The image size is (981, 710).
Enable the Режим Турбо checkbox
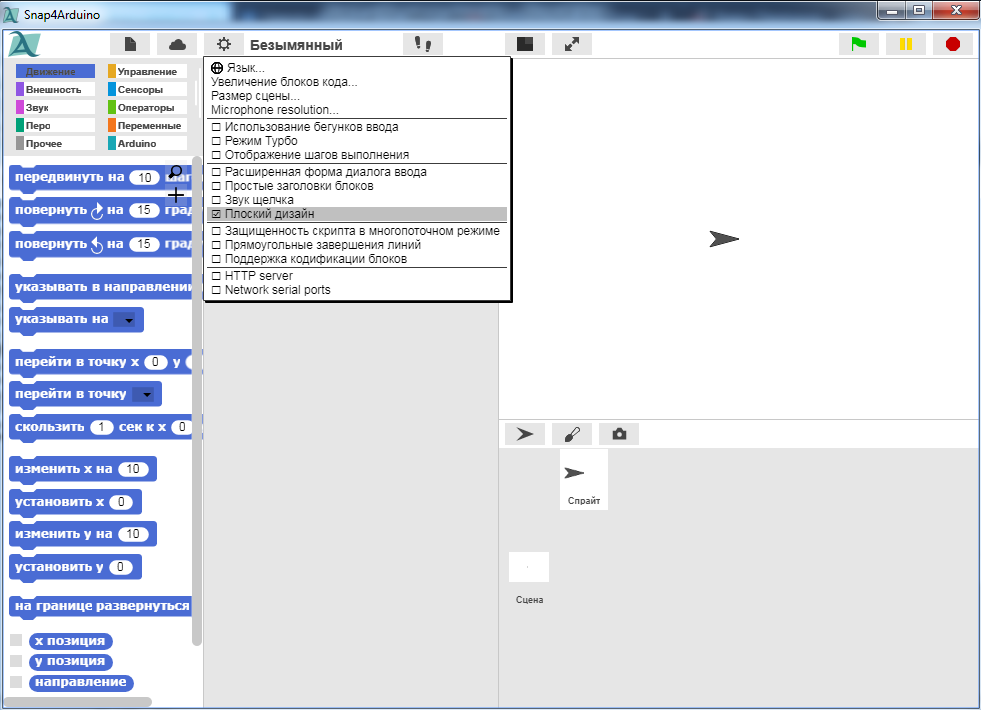point(216,142)
